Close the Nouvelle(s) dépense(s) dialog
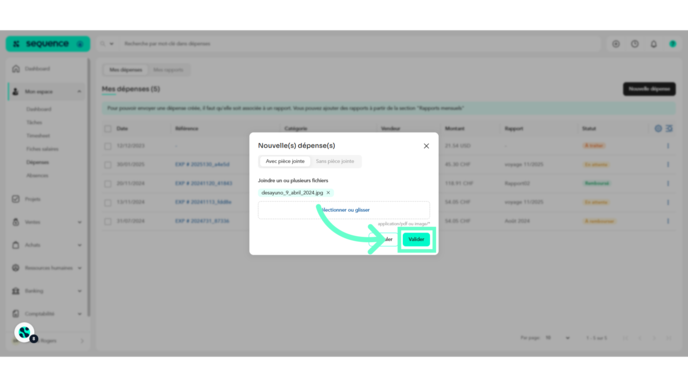Image resolution: width=688 pixels, height=387 pixels. point(426,146)
